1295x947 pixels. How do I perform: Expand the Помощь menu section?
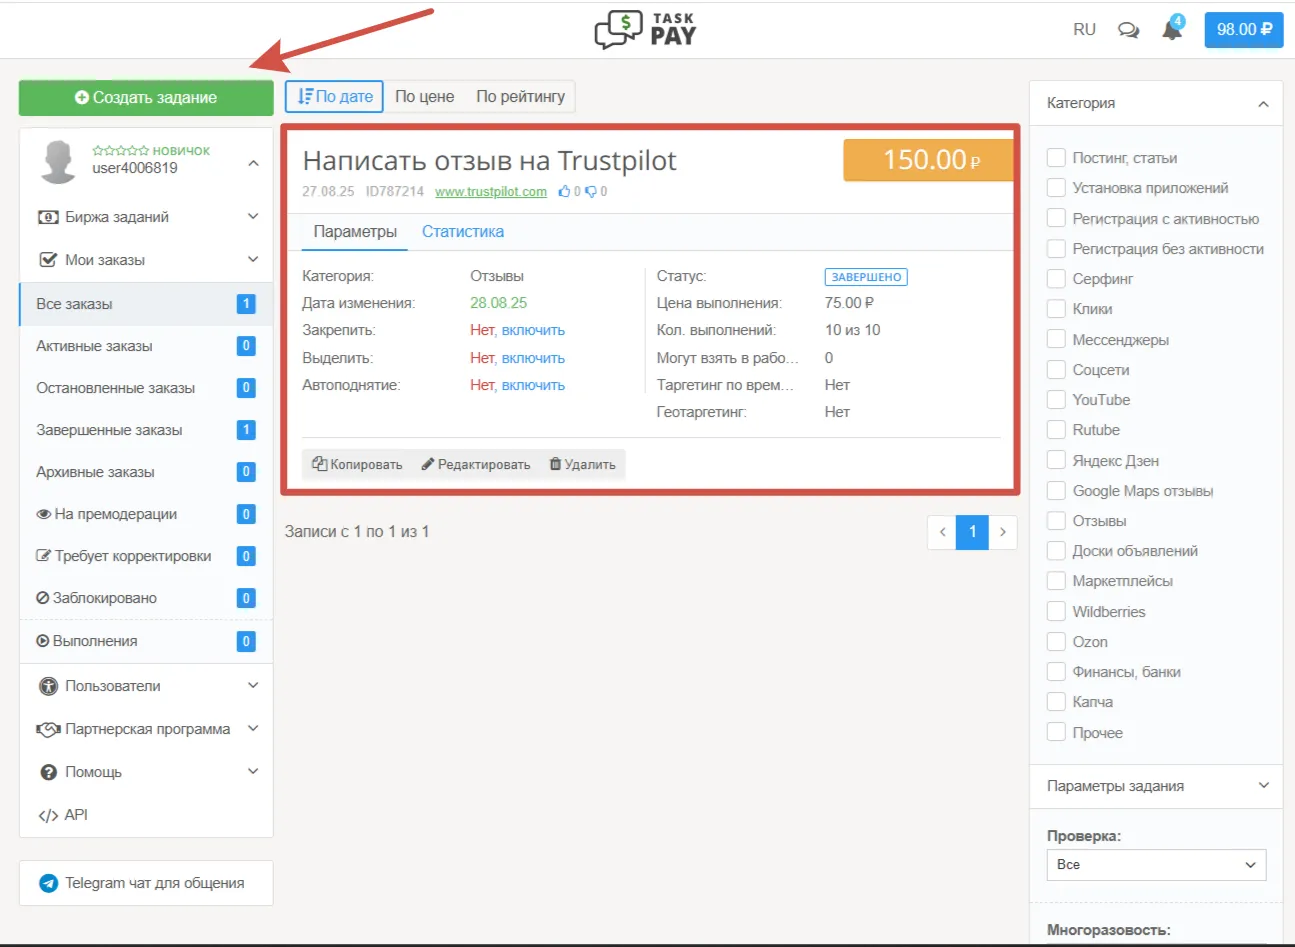(253, 772)
